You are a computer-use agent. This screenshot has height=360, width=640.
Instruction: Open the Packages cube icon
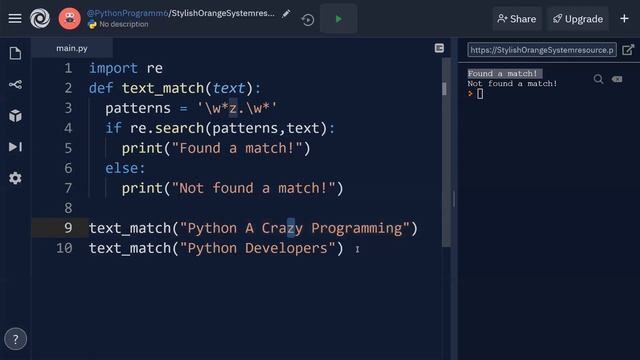[15, 116]
